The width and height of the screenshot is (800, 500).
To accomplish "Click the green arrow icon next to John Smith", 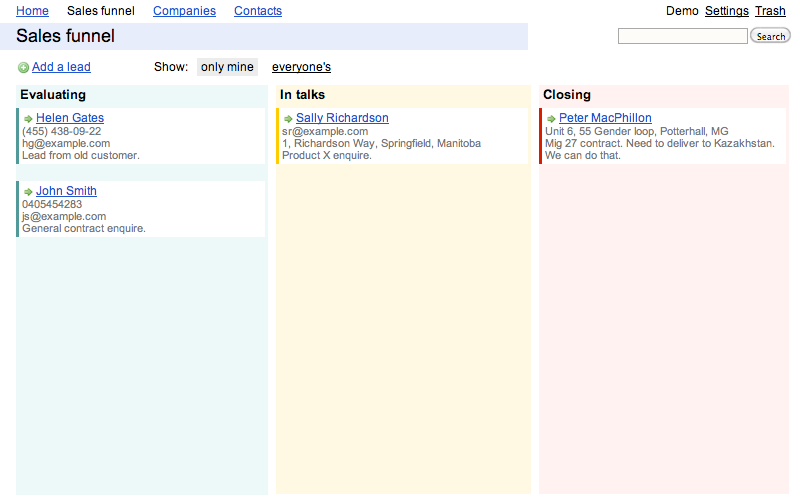I will pos(28,192).
